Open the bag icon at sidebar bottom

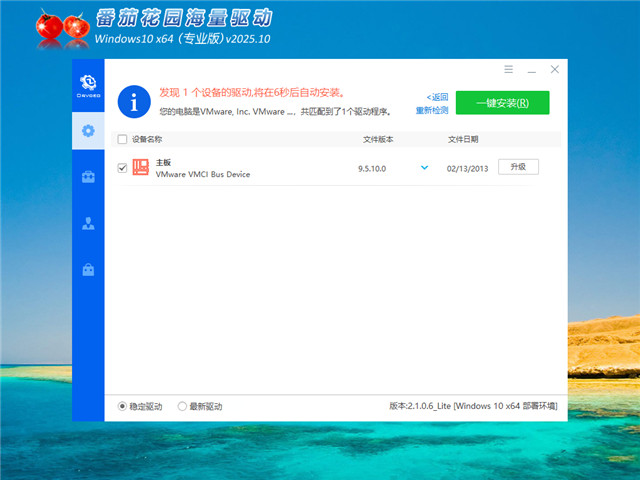(x=88, y=269)
